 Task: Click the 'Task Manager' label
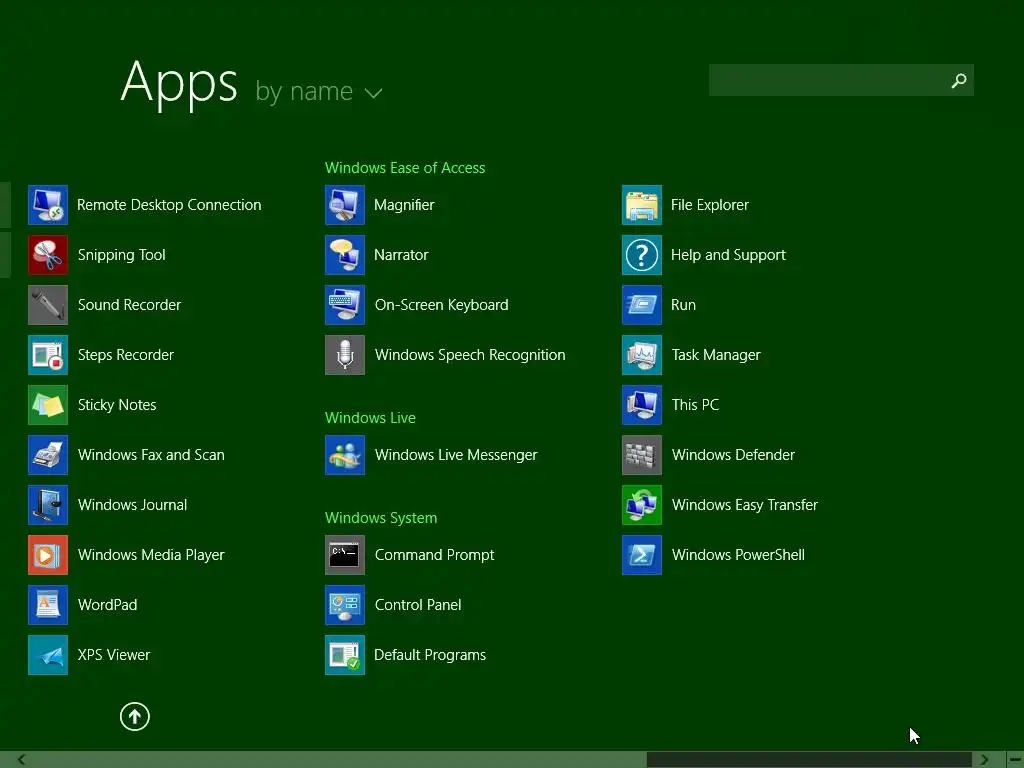(716, 355)
